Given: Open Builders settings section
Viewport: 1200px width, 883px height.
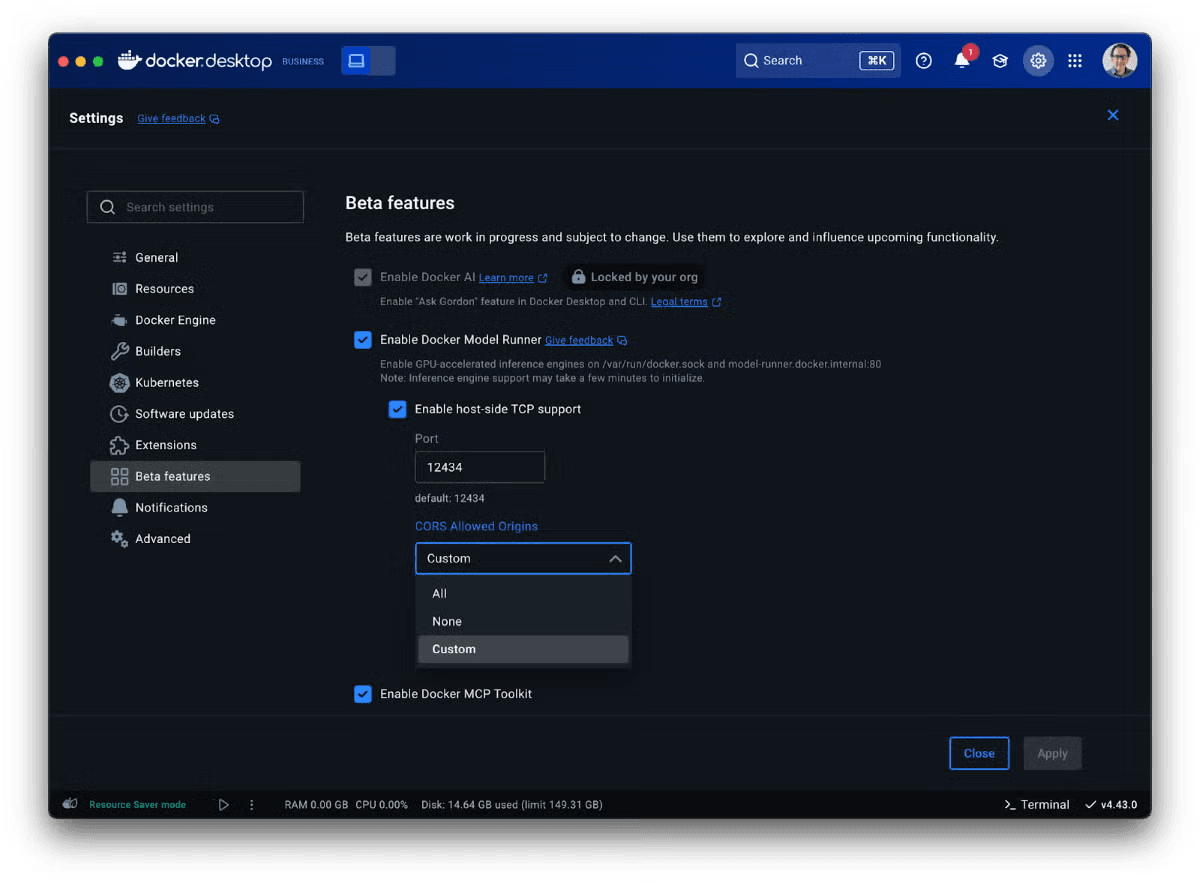Looking at the screenshot, I should (195, 351).
